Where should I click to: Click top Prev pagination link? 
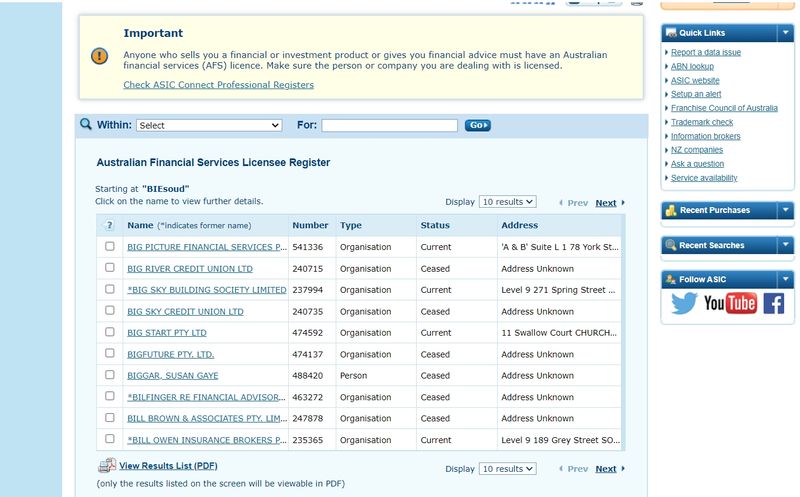tap(577, 203)
